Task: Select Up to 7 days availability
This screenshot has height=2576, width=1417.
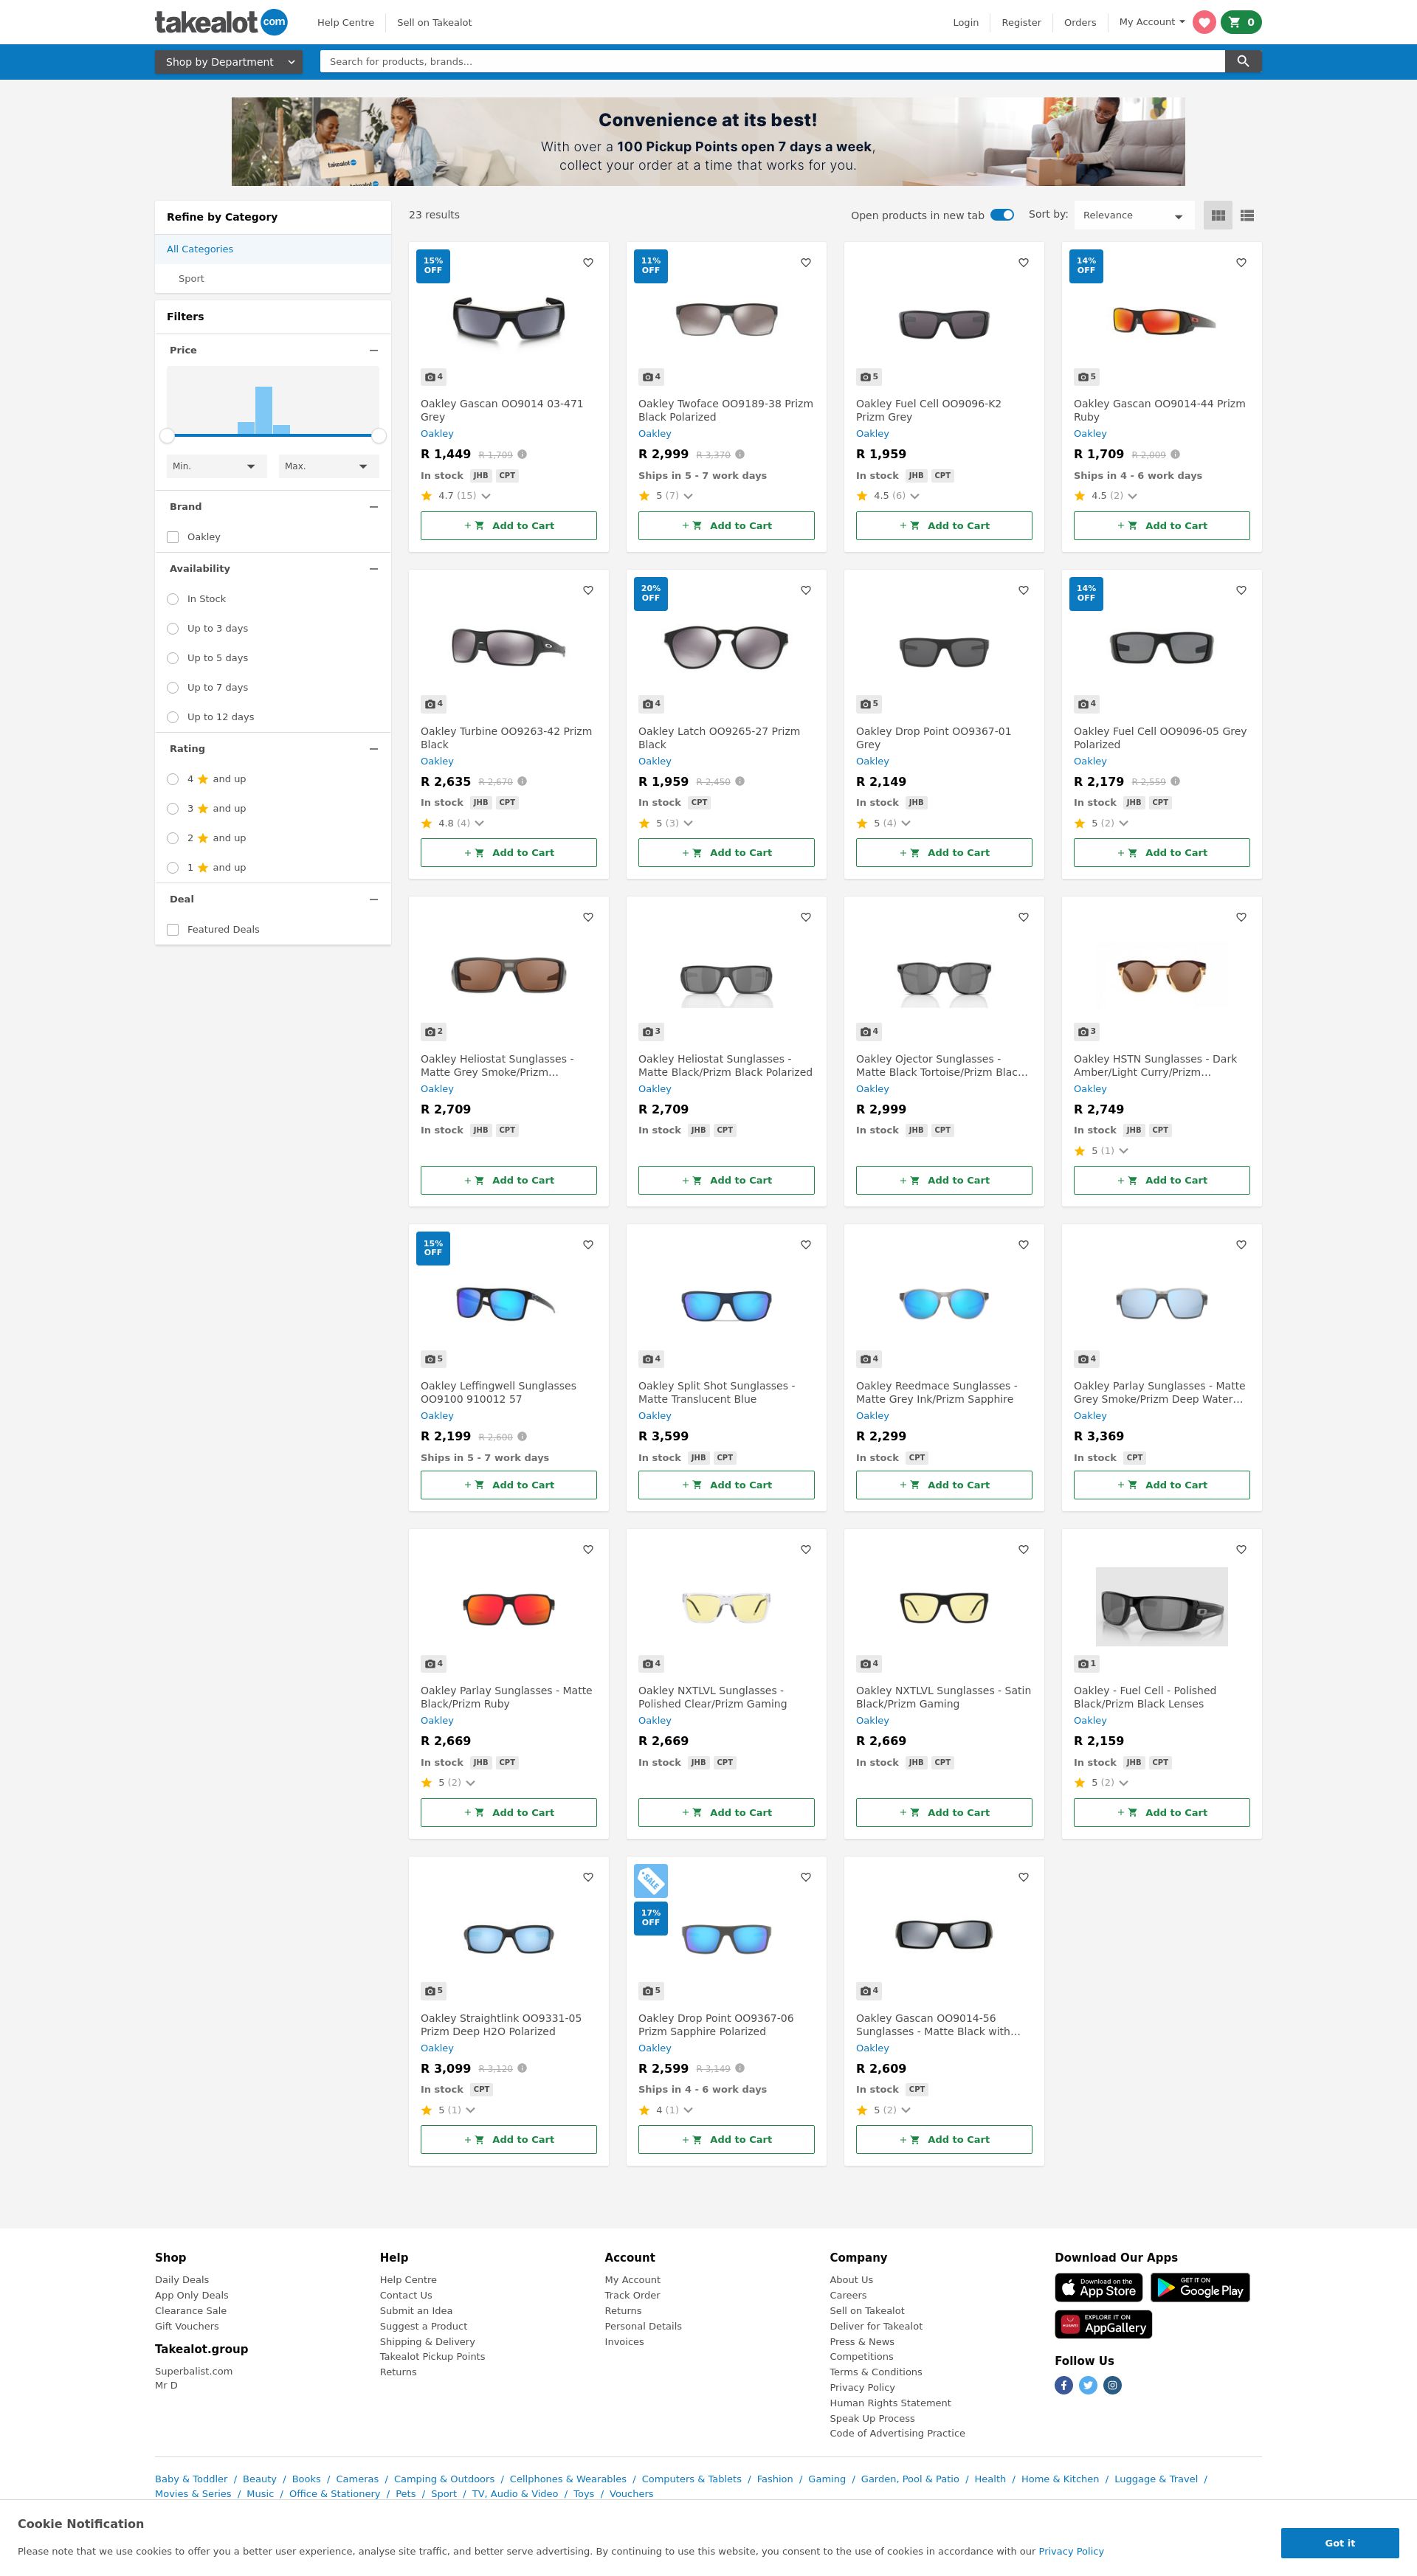Action: point(173,688)
